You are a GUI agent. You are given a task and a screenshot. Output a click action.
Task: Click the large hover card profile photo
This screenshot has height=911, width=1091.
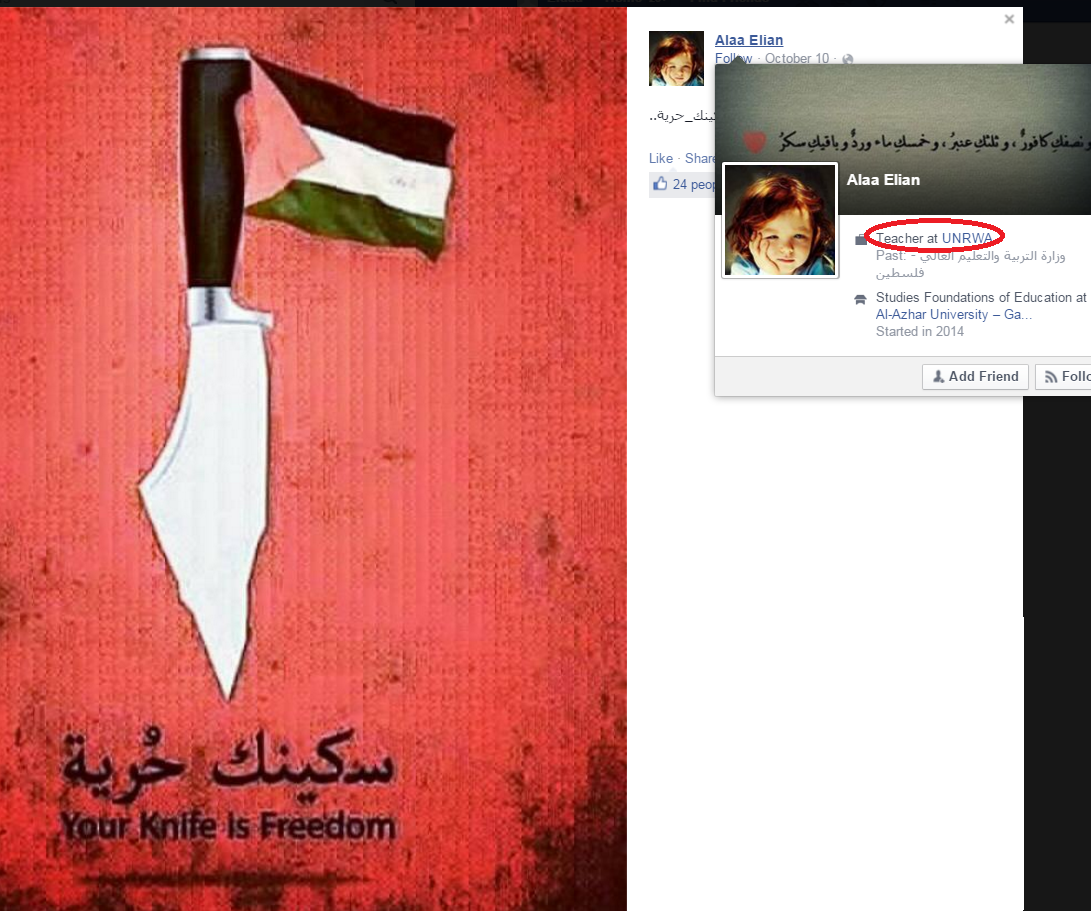point(780,220)
